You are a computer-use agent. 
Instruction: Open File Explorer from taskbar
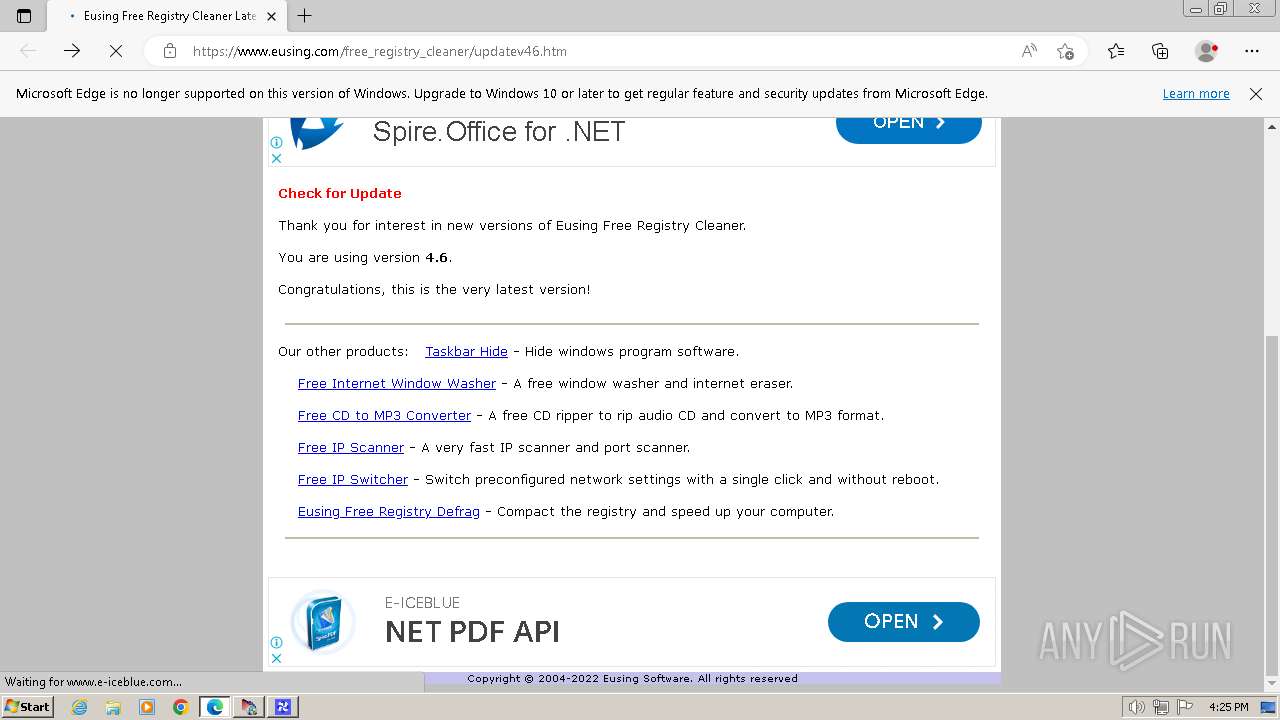(113, 707)
